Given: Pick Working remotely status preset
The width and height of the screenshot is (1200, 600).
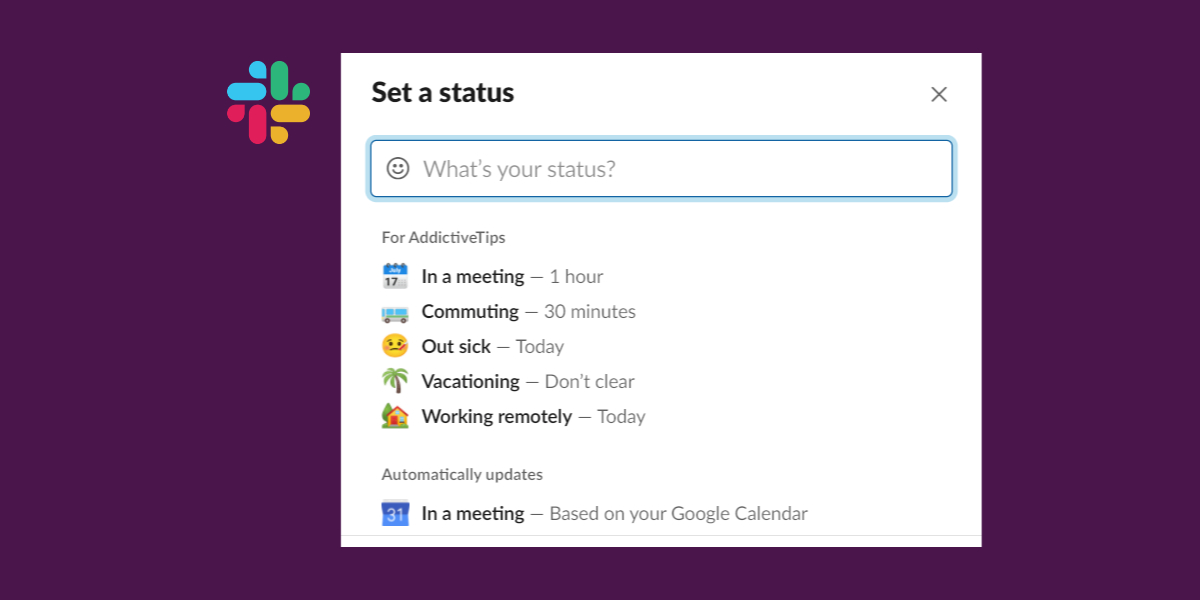Looking at the screenshot, I should tap(533, 417).
